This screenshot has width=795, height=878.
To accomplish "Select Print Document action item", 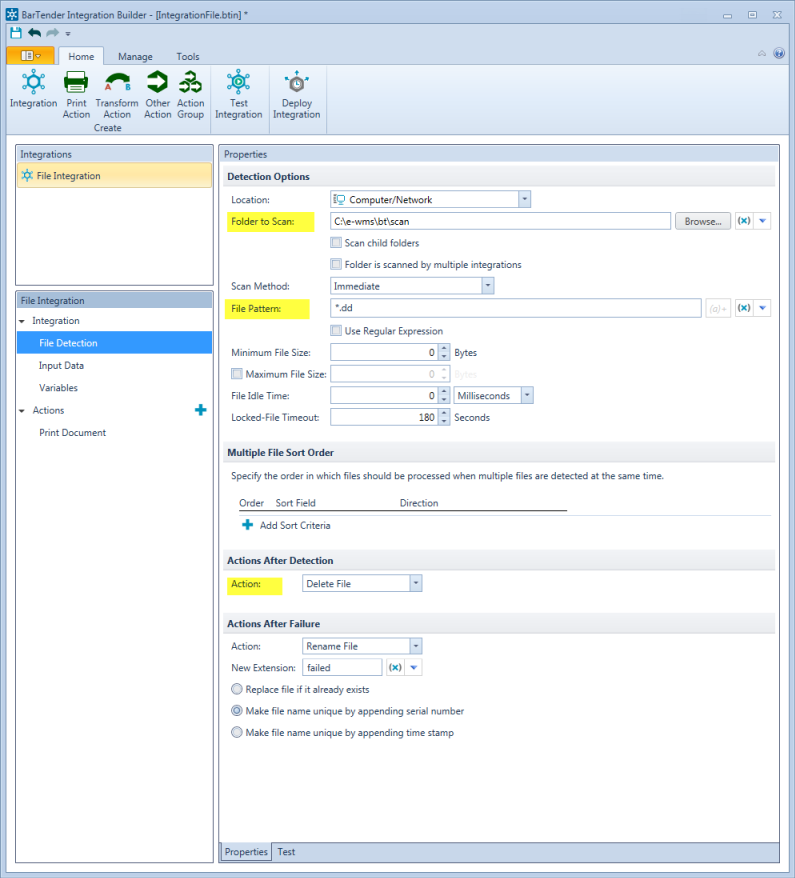I will point(72,432).
